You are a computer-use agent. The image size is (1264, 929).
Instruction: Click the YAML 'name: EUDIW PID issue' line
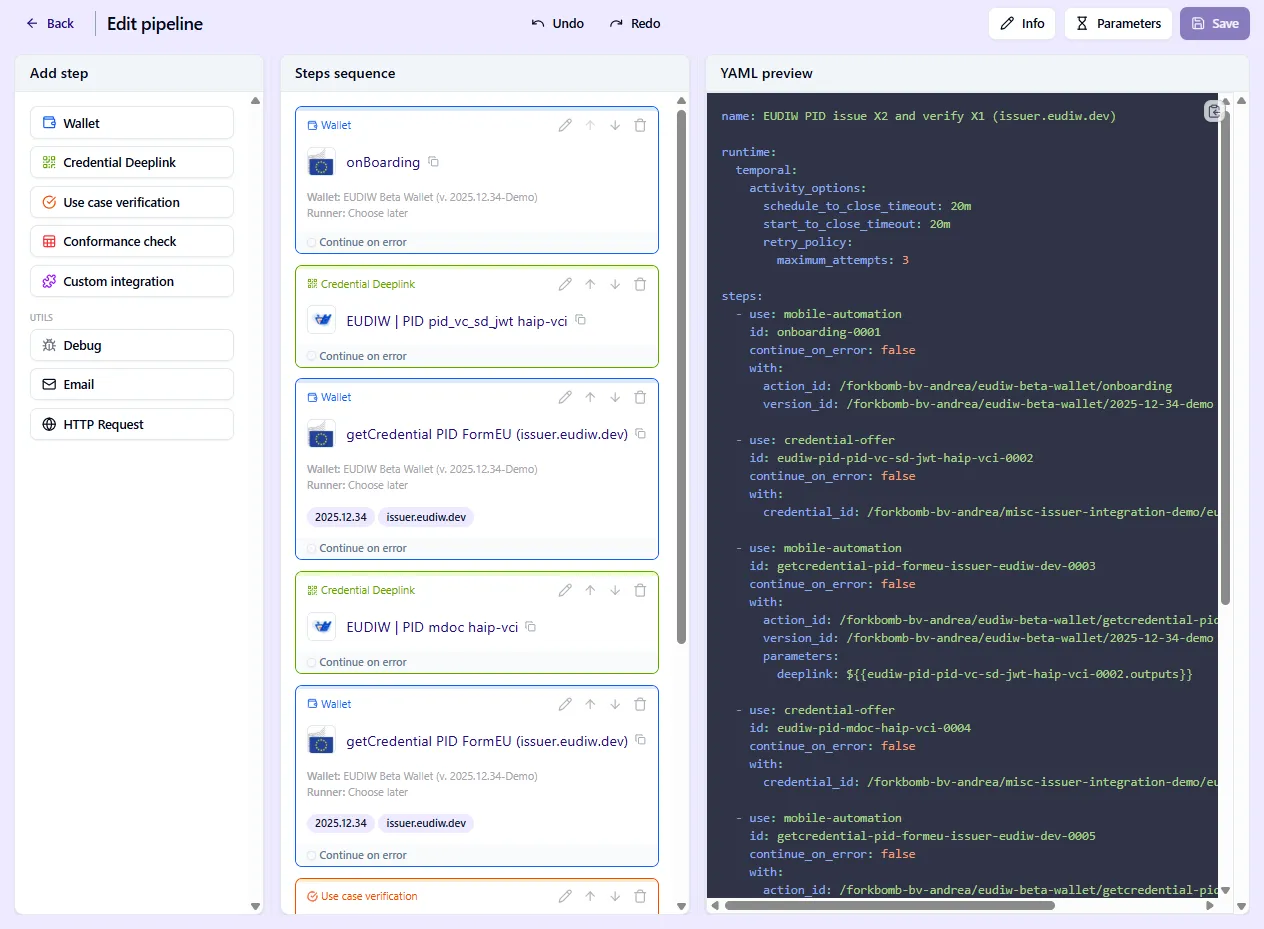pos(918,116)
